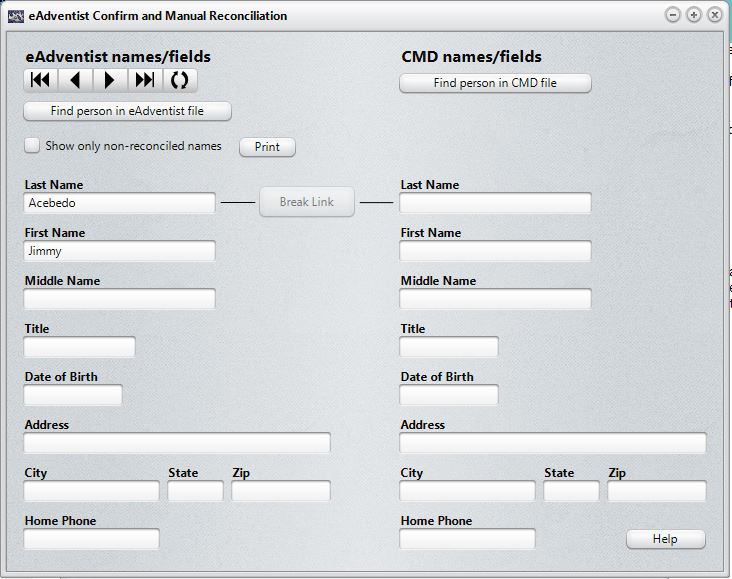Click the 'eAdventist names/fields' heading
The height and width of the screenshot is (579, 732).
point(118,57)
